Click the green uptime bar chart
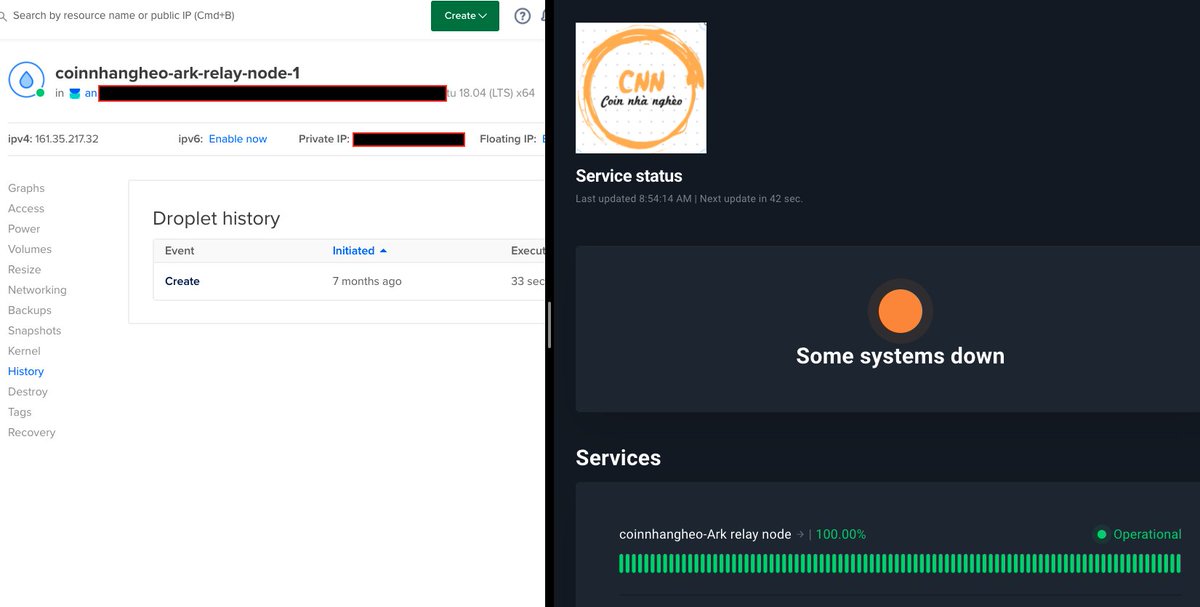The width and height of the screenshot is (1200, 607). [x=900, y=563]
